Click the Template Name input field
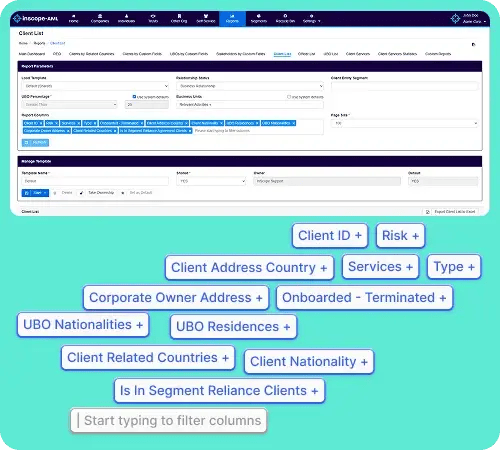Screen dimensions: 500x450 tap(95, 181)
